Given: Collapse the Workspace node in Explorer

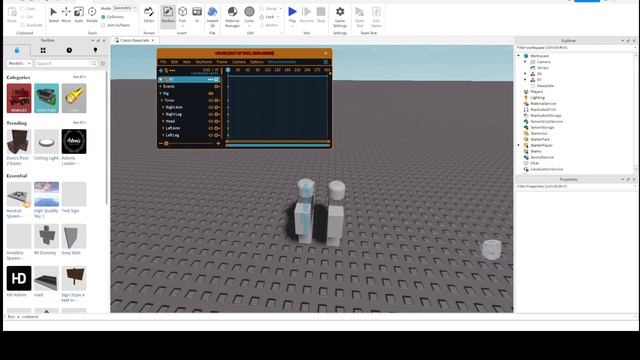Looking at the screenshot, I should [519, 56].
